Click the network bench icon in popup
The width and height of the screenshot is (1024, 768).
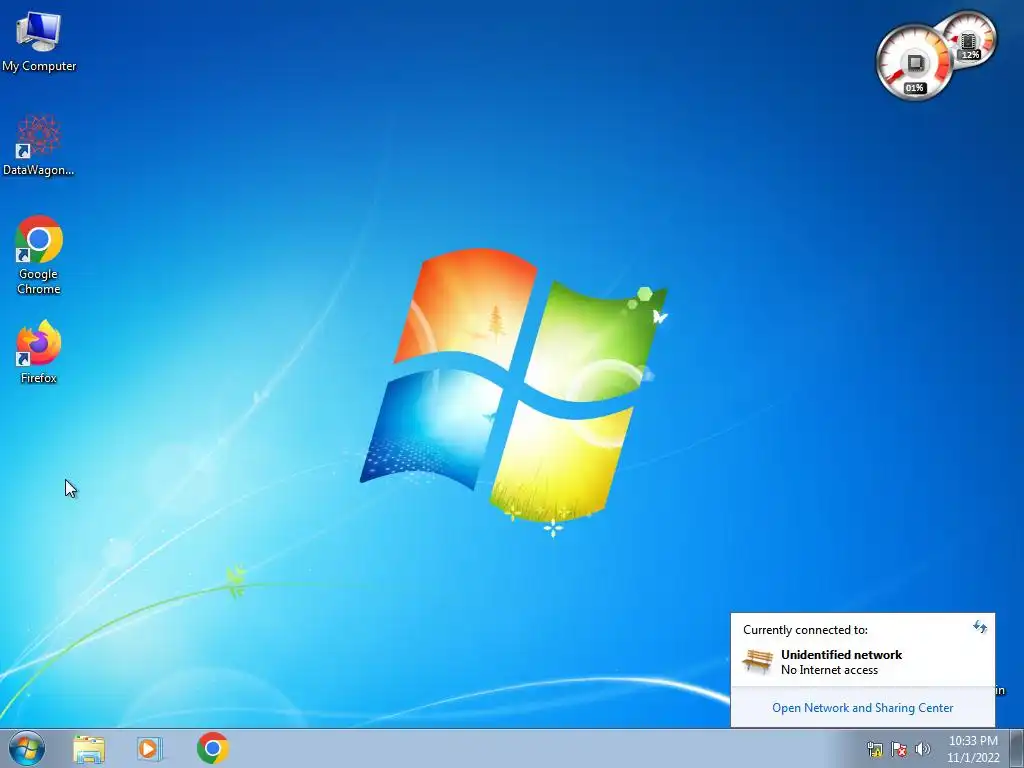click(x=758, y=661)
